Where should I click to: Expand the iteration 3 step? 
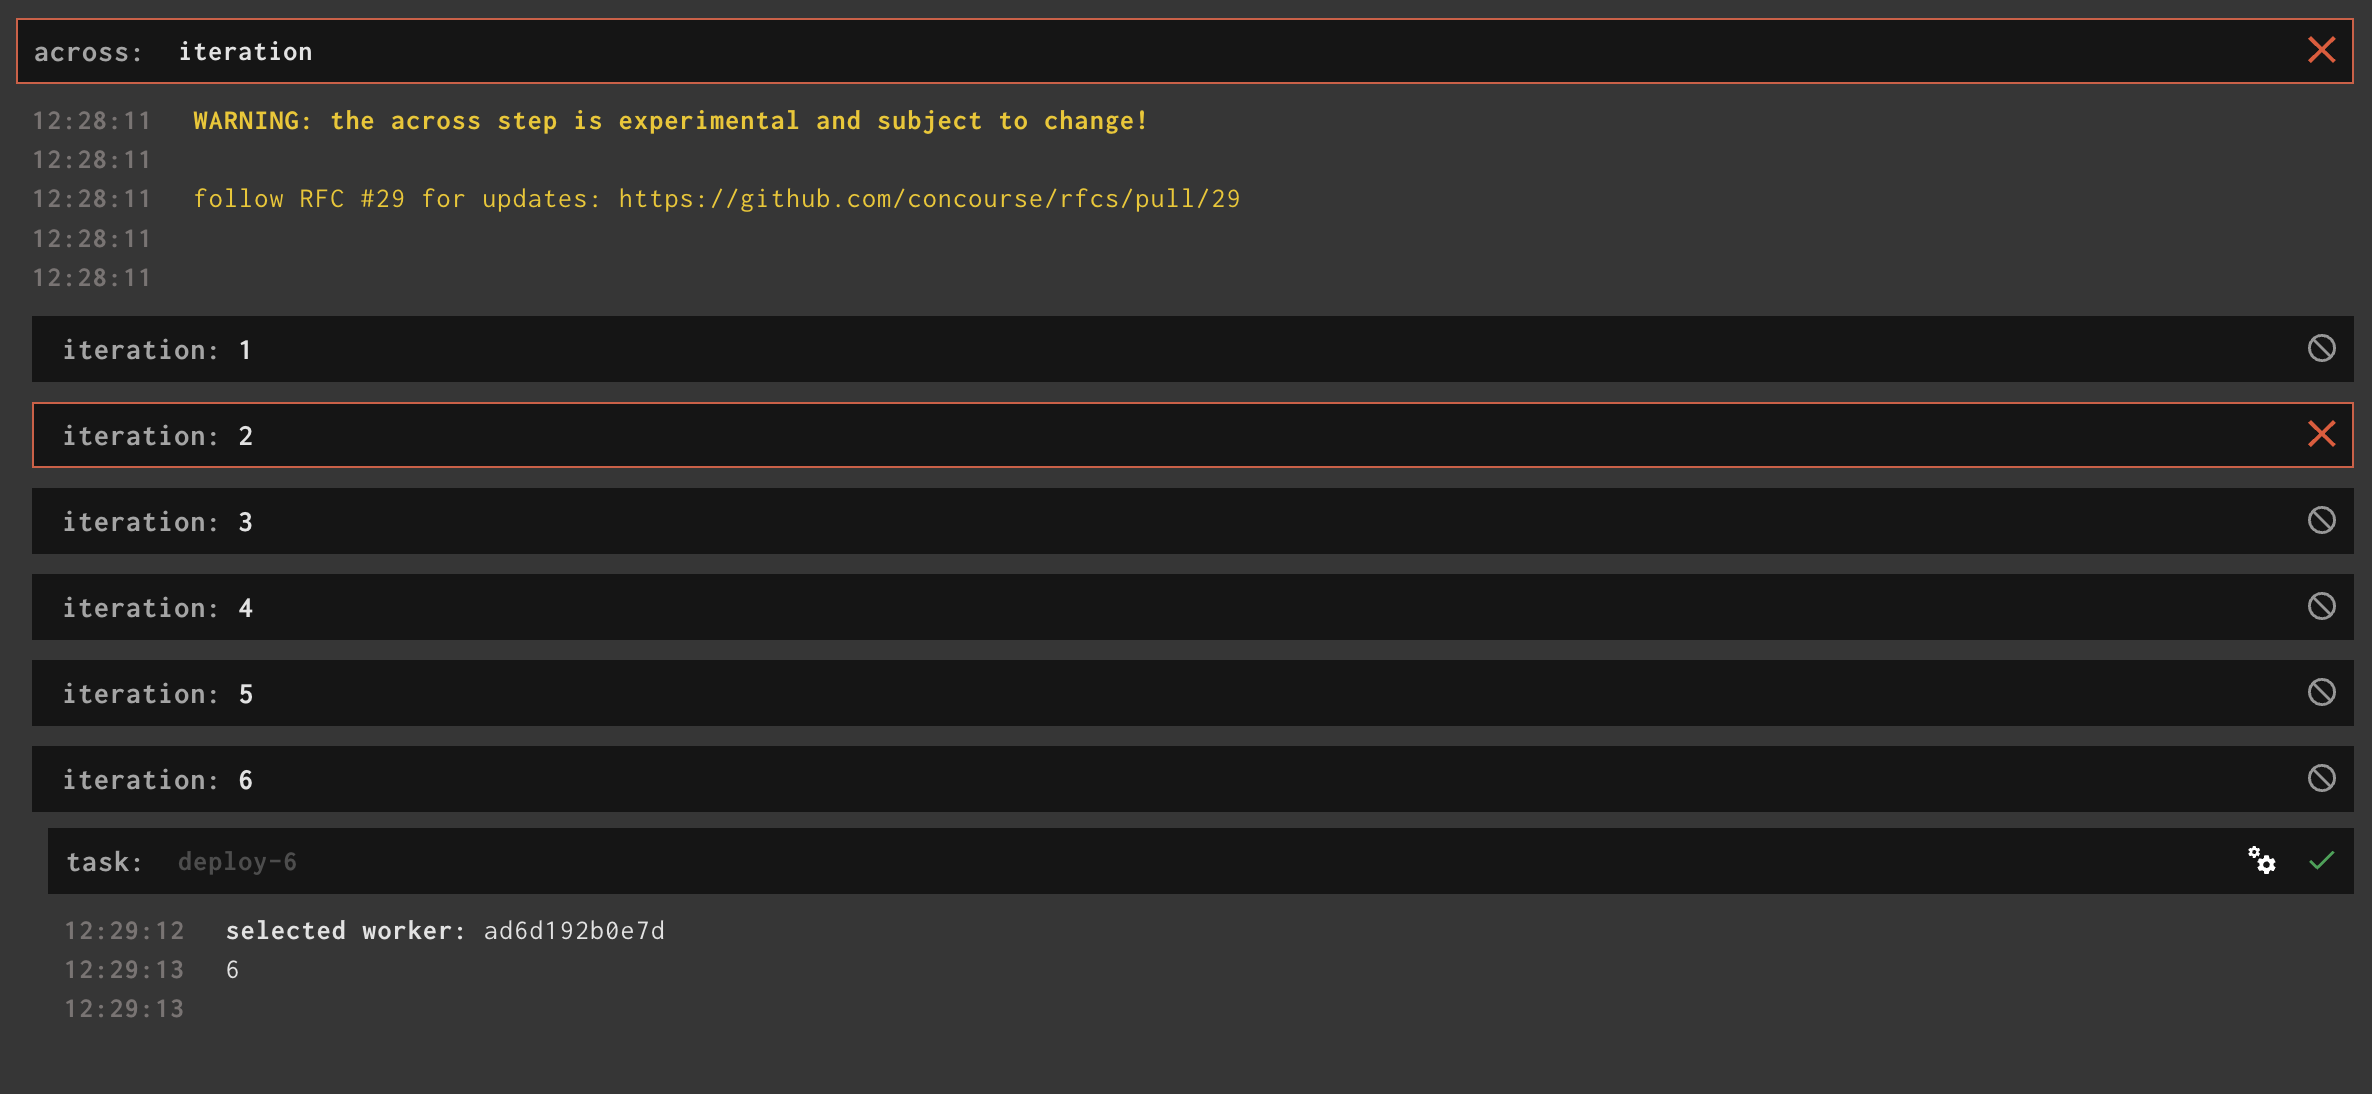click(x=600, y=520)
